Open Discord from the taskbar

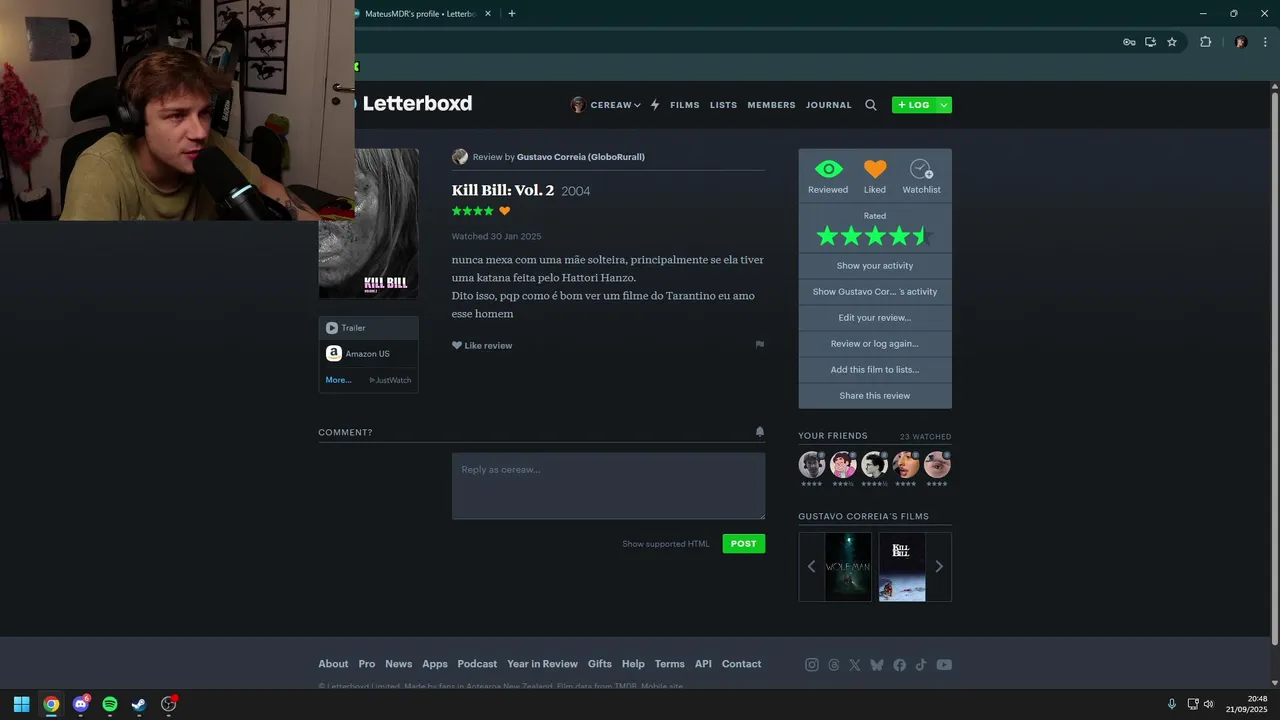point(81,704)
